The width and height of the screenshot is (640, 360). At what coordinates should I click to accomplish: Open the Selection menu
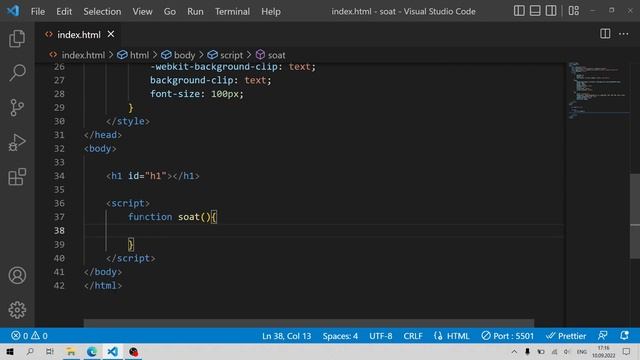click(102, 11)
